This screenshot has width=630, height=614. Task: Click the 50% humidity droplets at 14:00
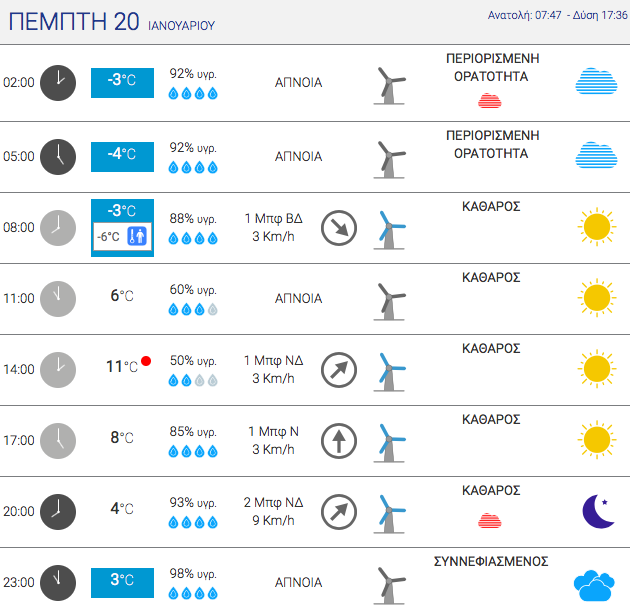coord(193,380)
